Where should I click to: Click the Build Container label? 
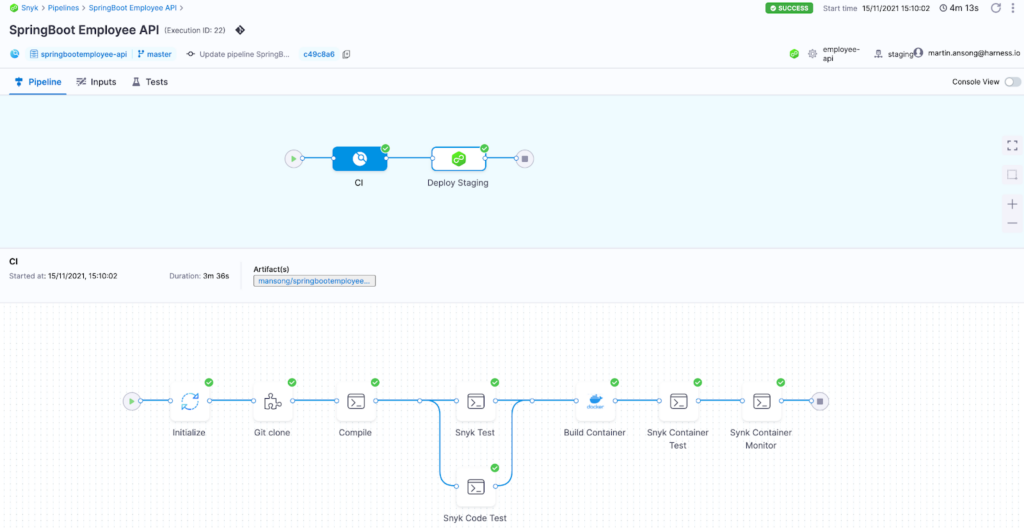(x=595, y=433)
